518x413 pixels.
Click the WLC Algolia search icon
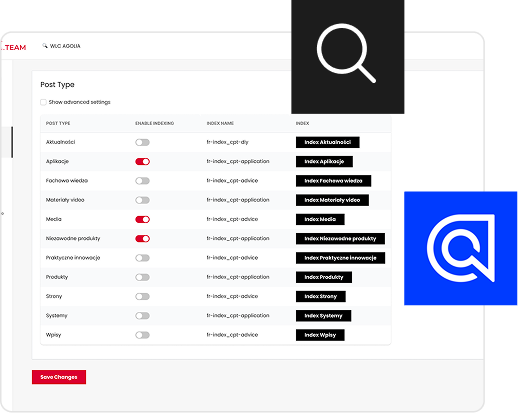[x=45, y=46]
